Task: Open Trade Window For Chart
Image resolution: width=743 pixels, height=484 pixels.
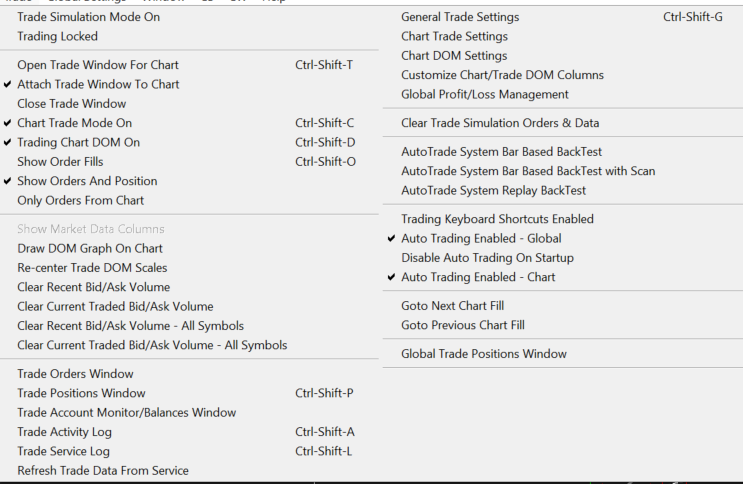Action: [x=98, y=65]
